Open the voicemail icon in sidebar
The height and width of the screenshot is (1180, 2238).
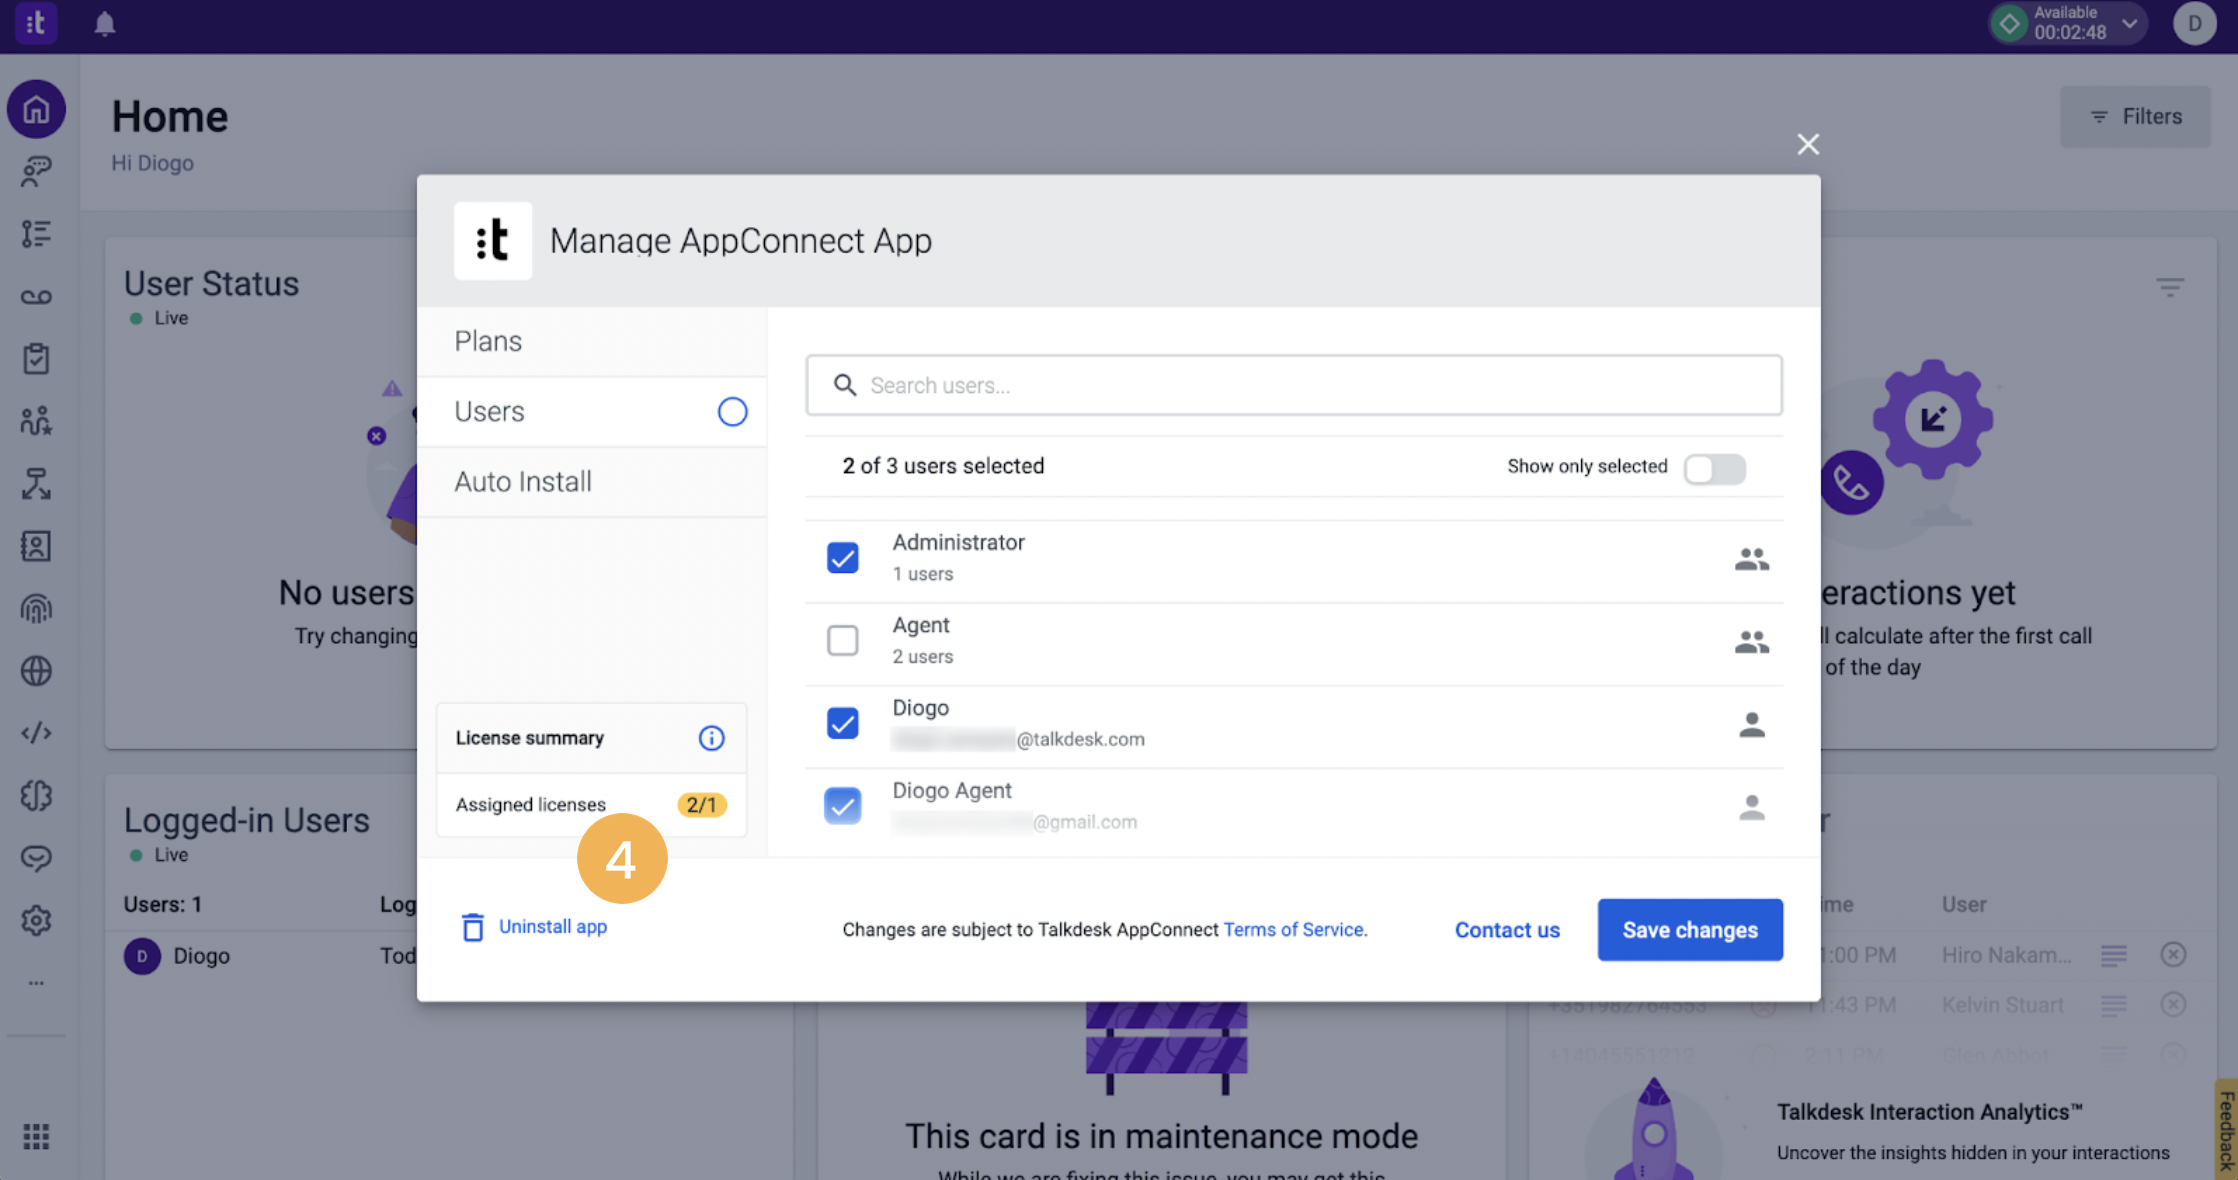[x=36, y=297]
